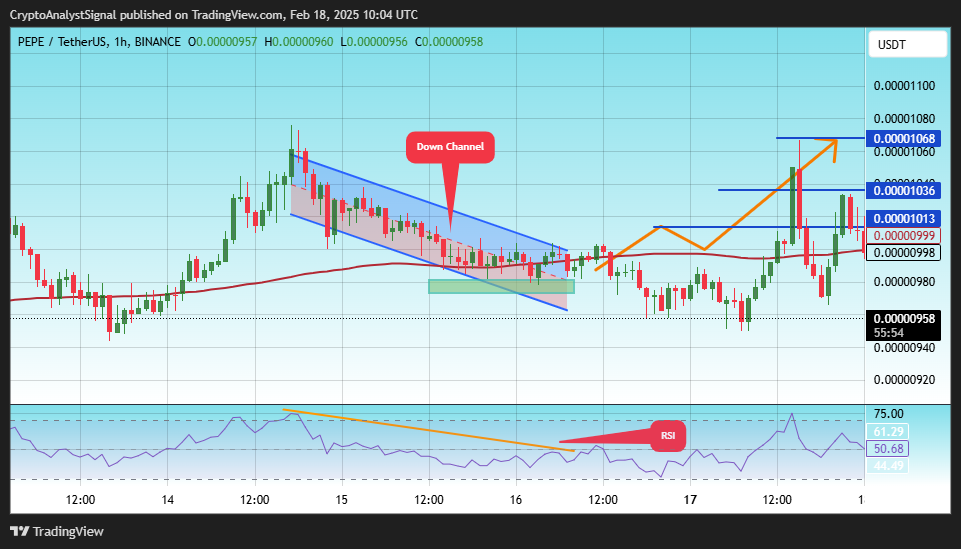
Task: Click the 0.00001100 axis value
Action: point(904,86)
